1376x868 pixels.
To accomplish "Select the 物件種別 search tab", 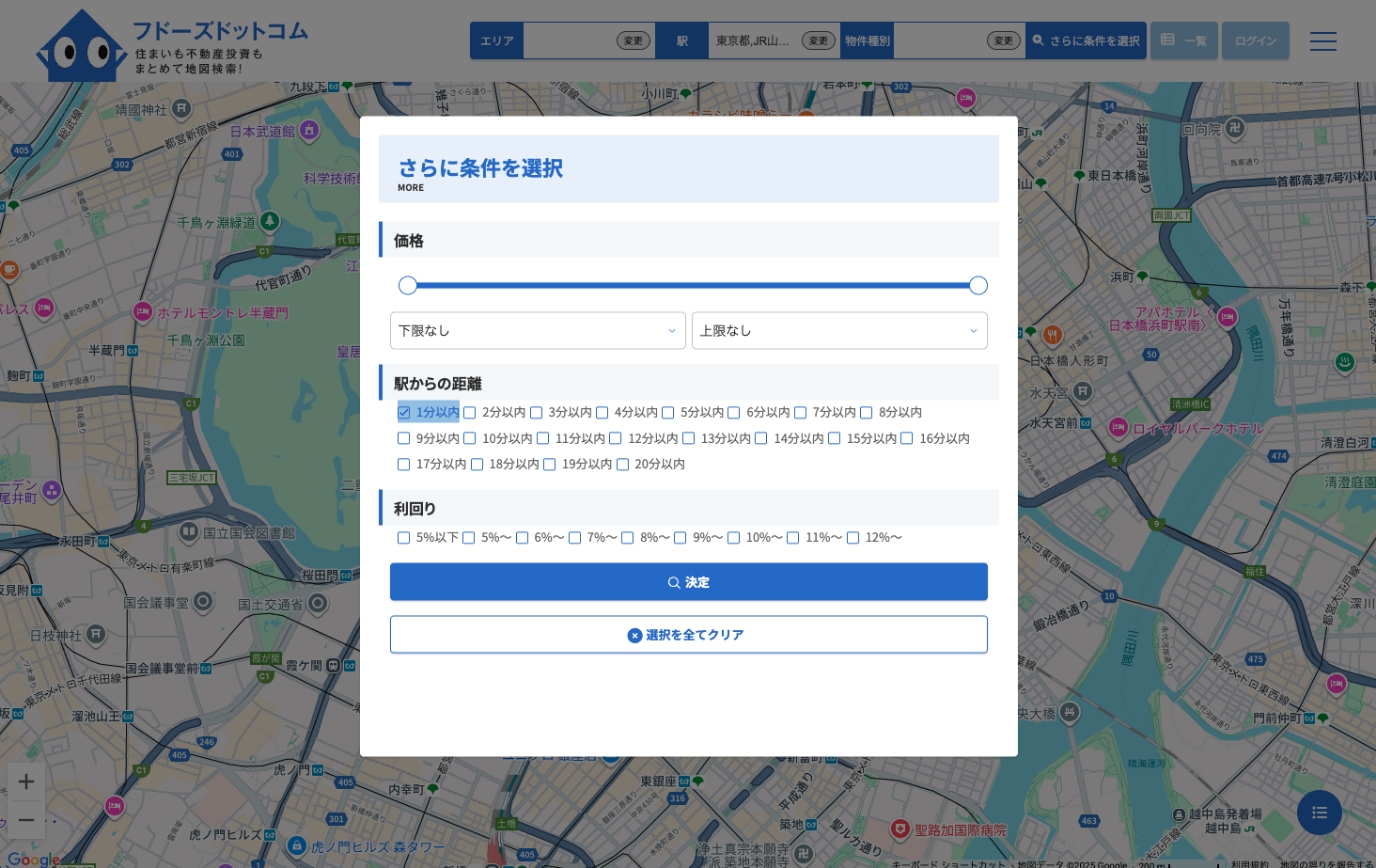I will [867, 41].
